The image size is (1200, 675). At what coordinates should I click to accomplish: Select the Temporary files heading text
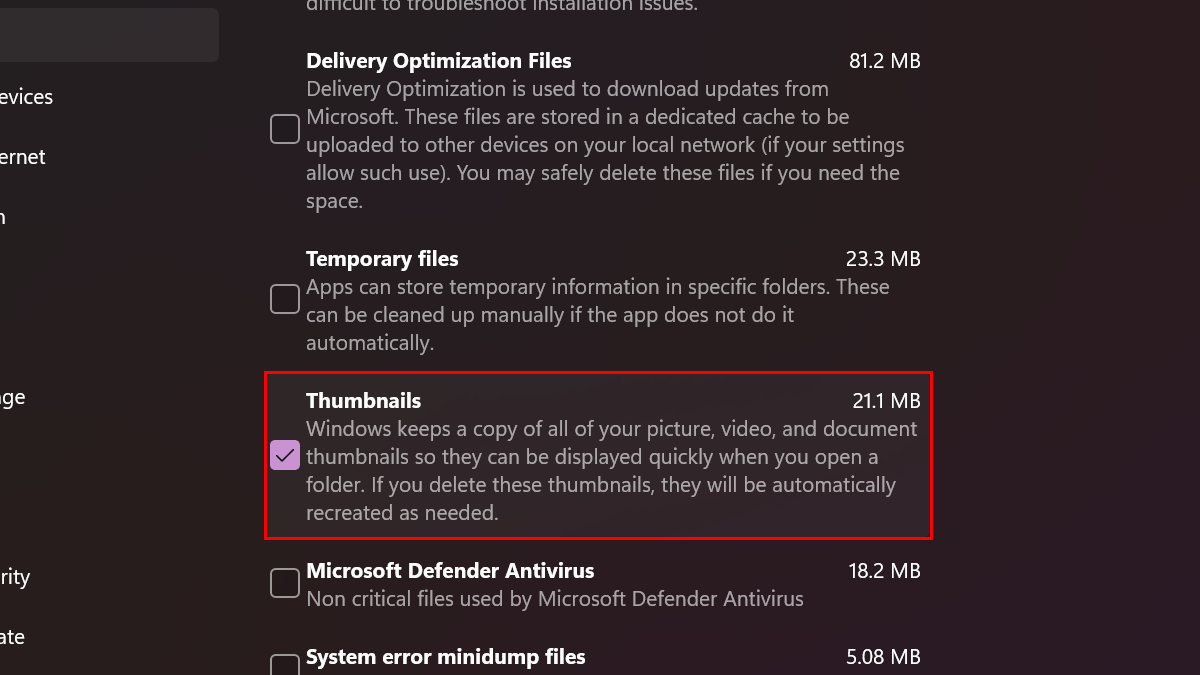pyautogui.click(x=382, y=259)
